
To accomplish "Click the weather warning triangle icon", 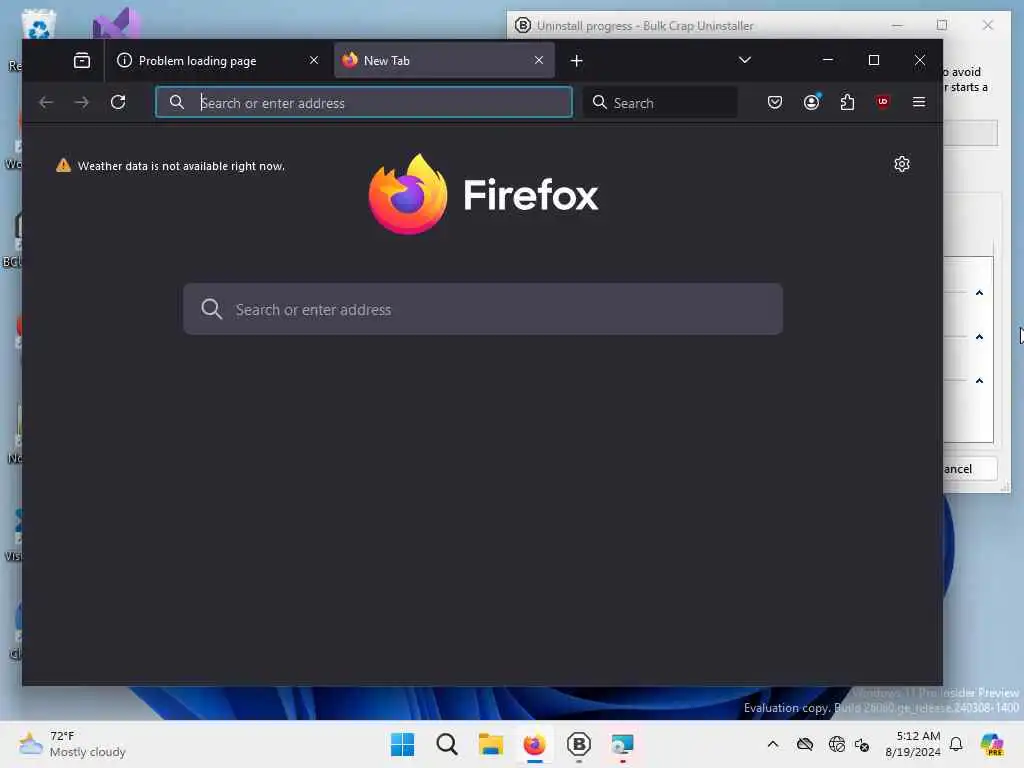I will (x=63, y=165).
